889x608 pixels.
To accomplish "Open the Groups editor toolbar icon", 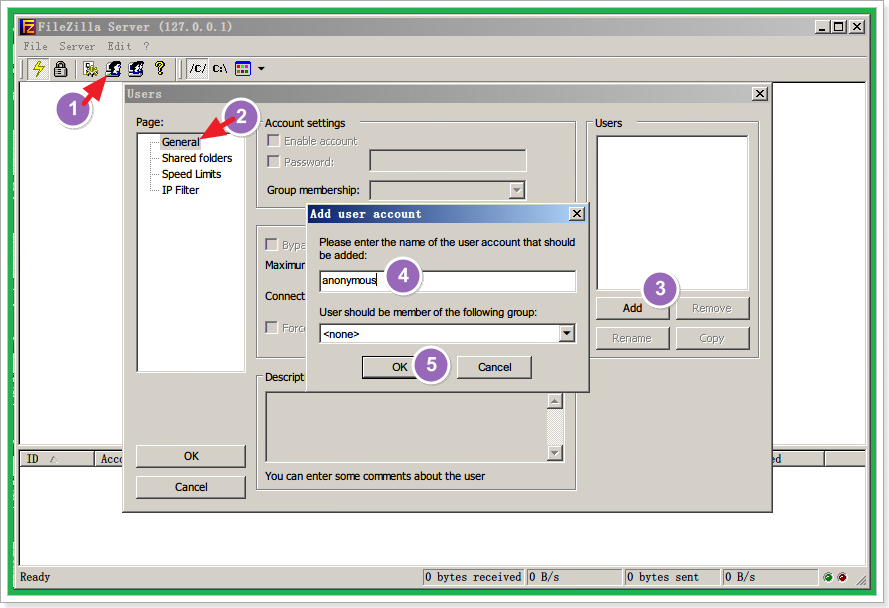I will pos(136,69).
